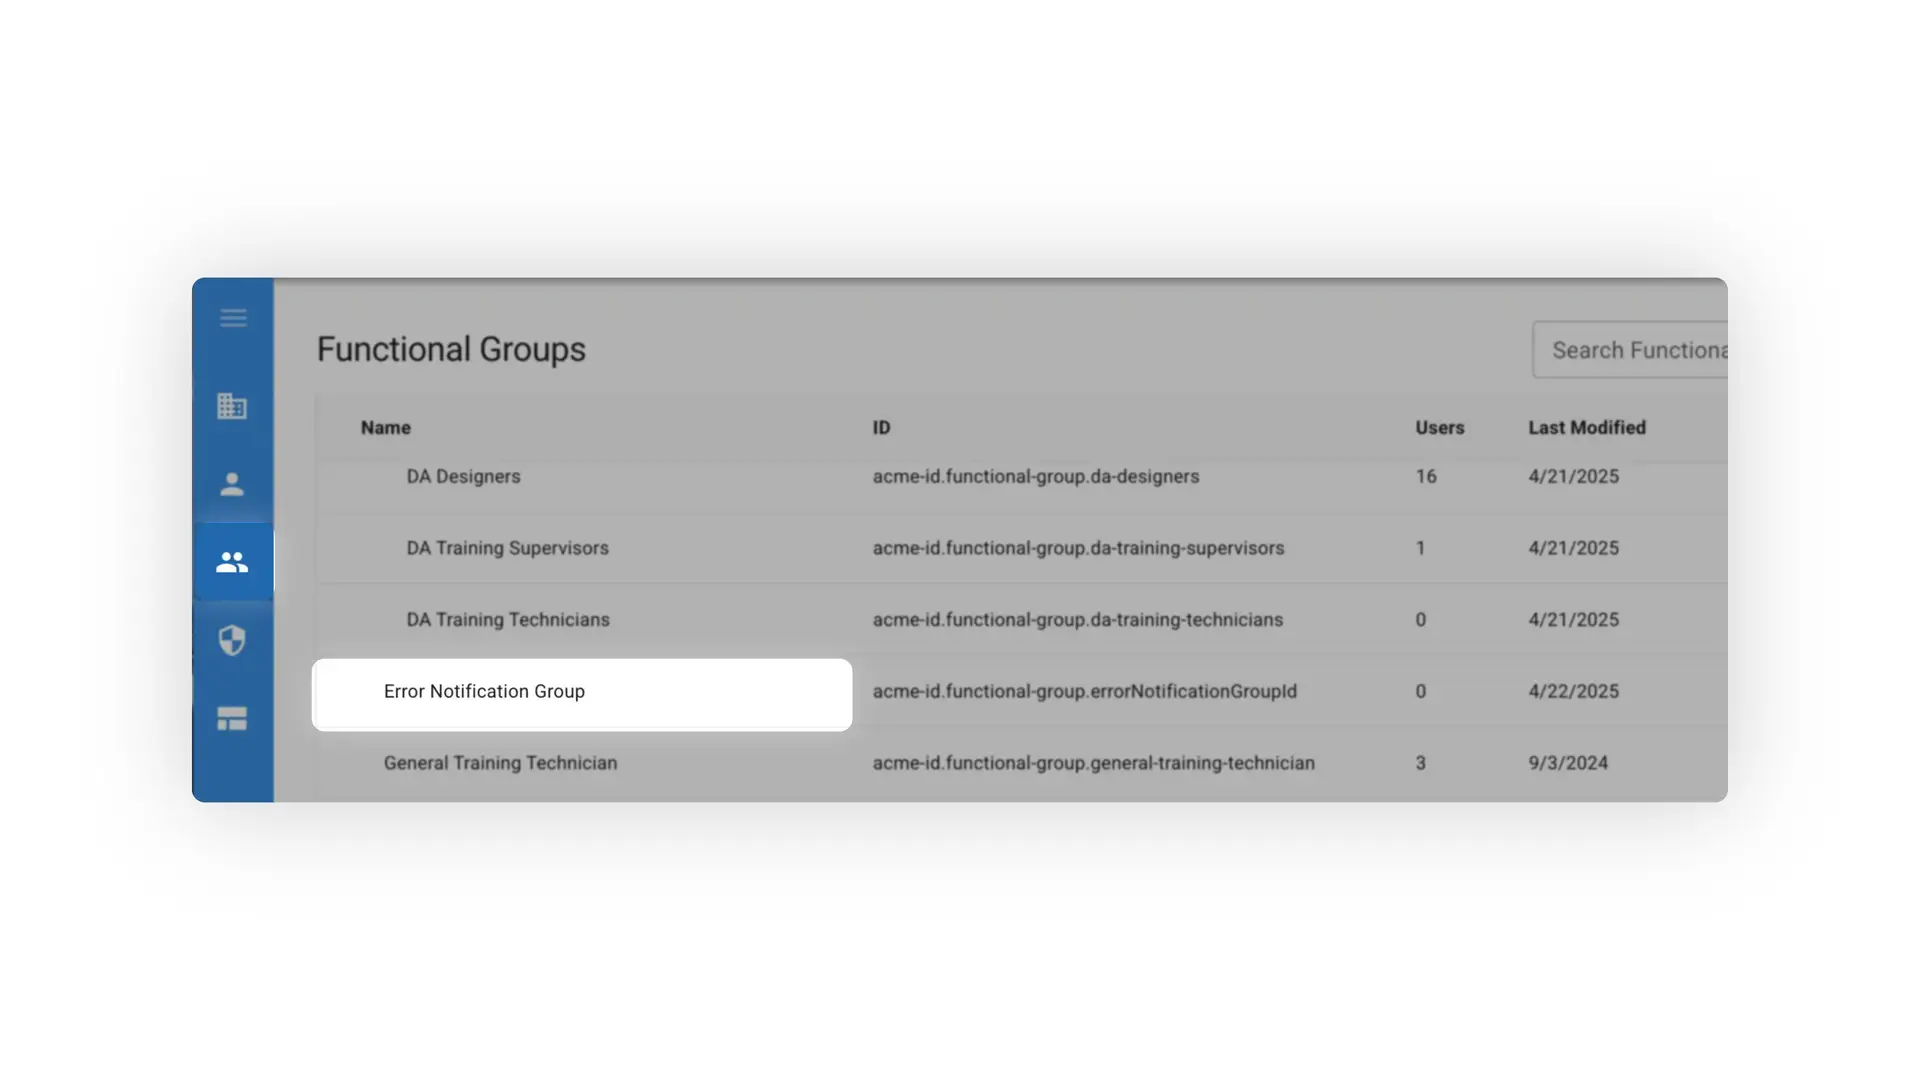
Task: Open the Users section via person icon
Action: tap(233, 484)
